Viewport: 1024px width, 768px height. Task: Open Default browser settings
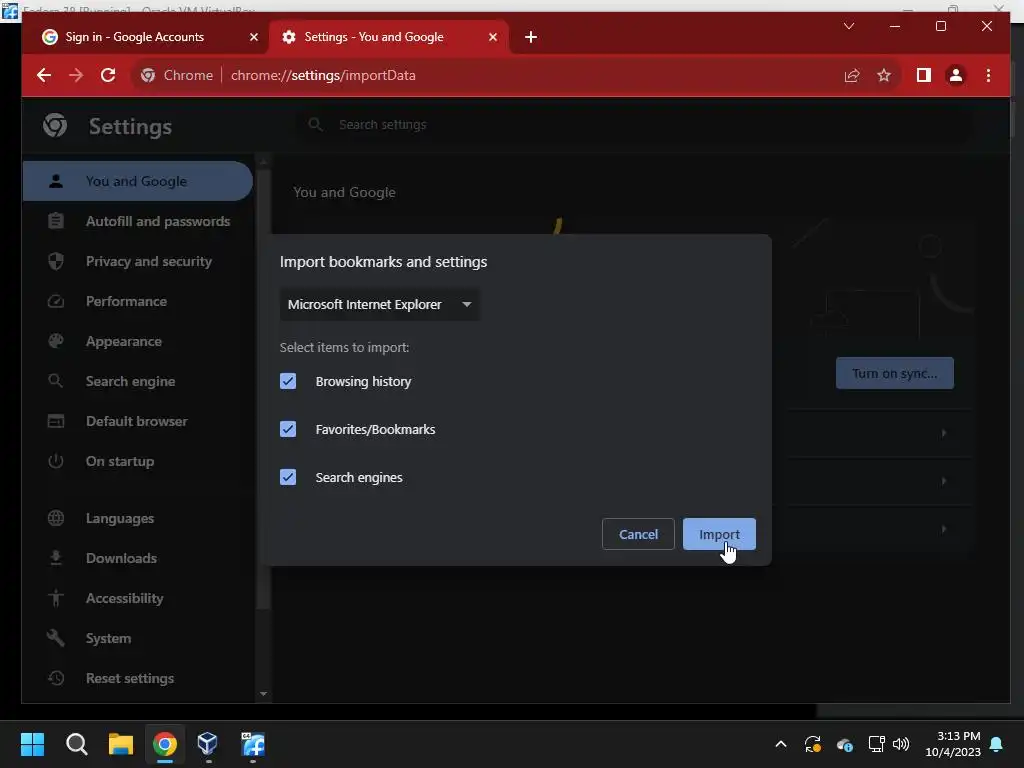pyautogui.click(x=137, y=421)
